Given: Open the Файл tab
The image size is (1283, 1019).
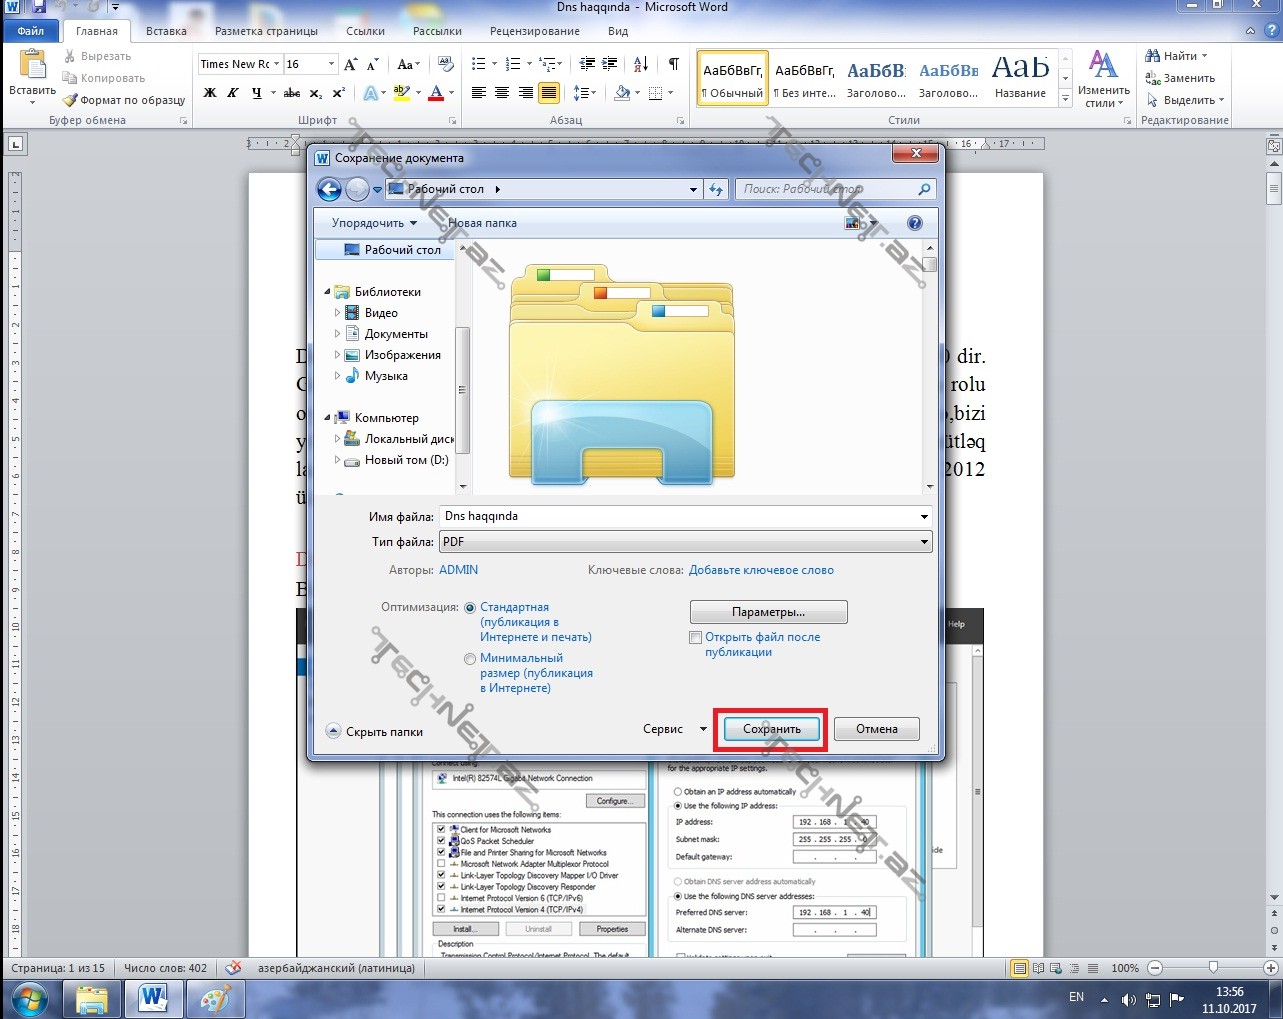Looking at the screenshot, I should pyautogui.click(x=31, y=31).
